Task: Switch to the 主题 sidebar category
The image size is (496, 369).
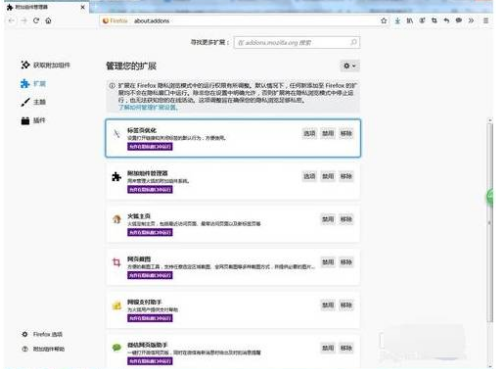Action: click(x=33, y=102)
